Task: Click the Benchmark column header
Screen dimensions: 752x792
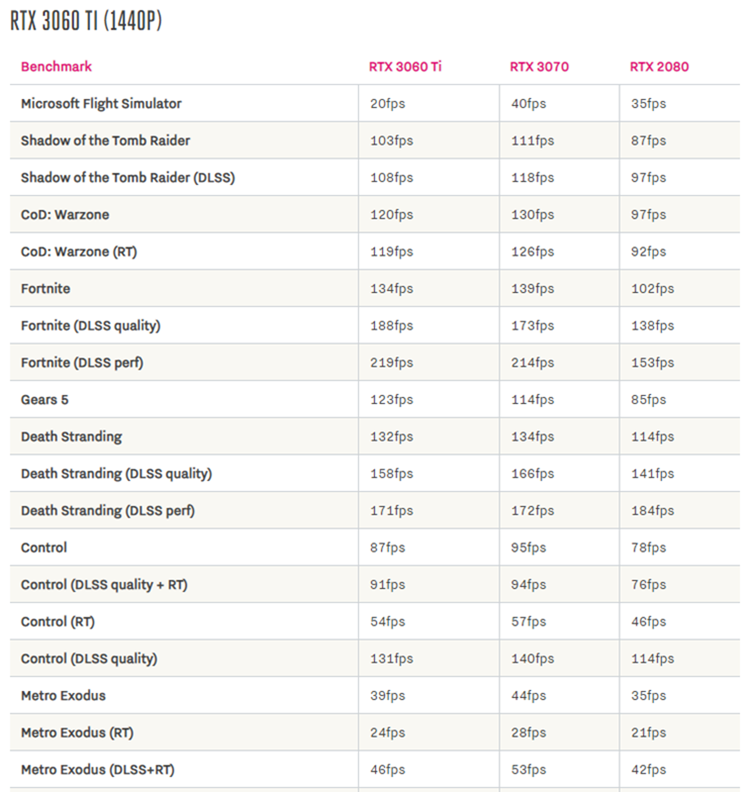Action: tap(56, 67)
